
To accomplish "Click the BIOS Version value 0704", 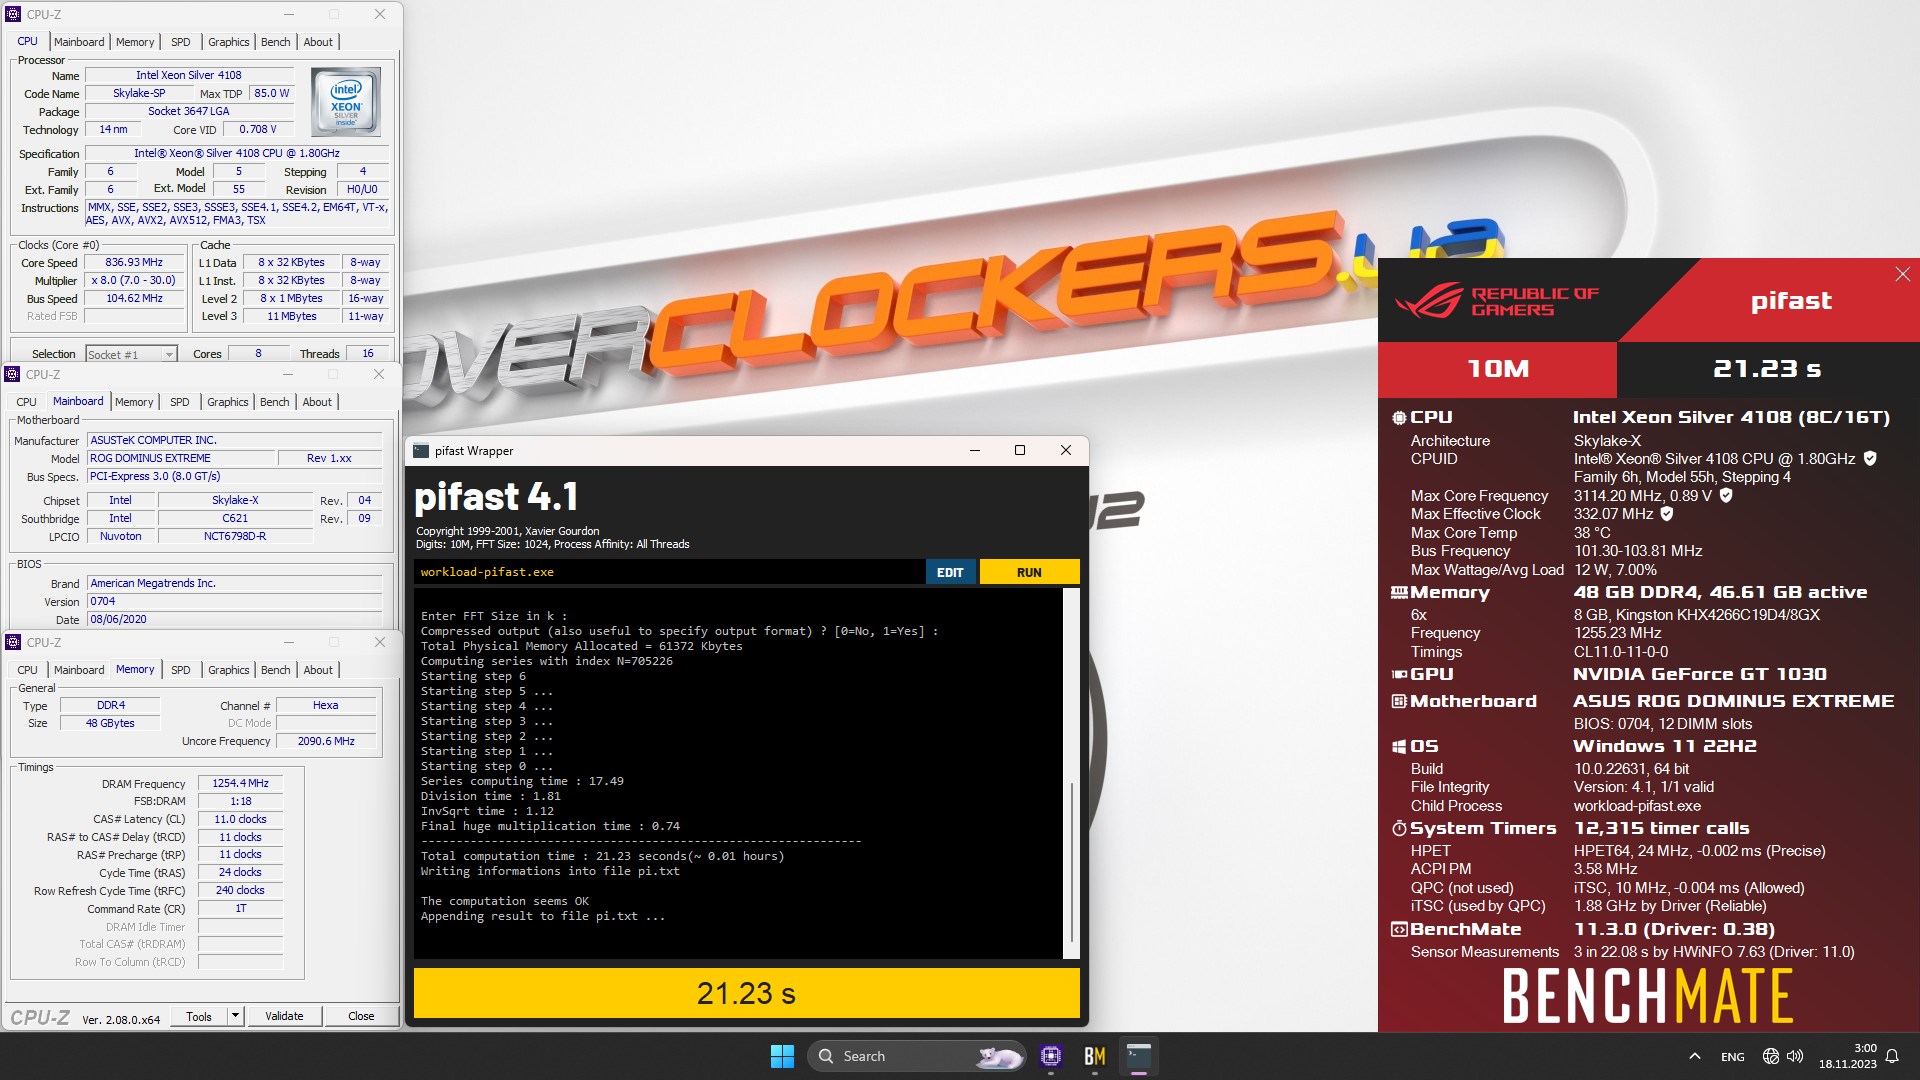I will point(234,601).
